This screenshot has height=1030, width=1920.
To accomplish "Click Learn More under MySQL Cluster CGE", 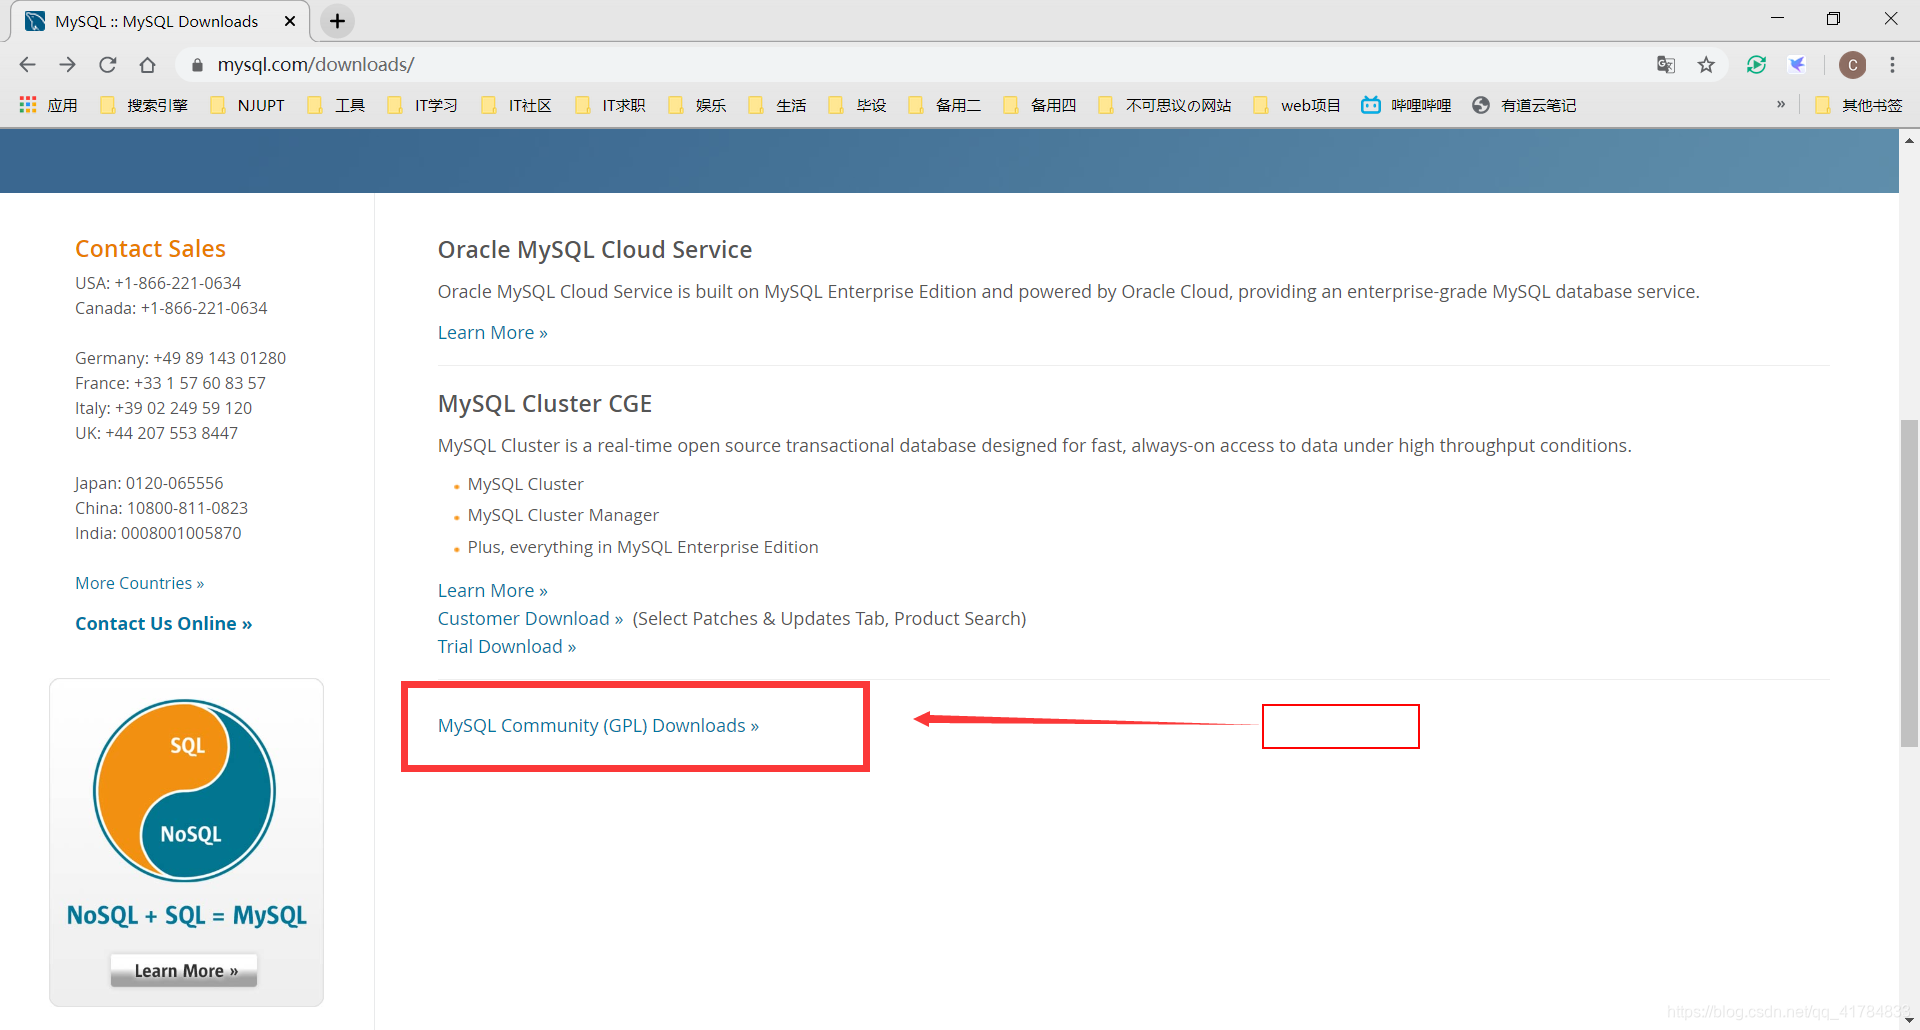I will (493, 591).
